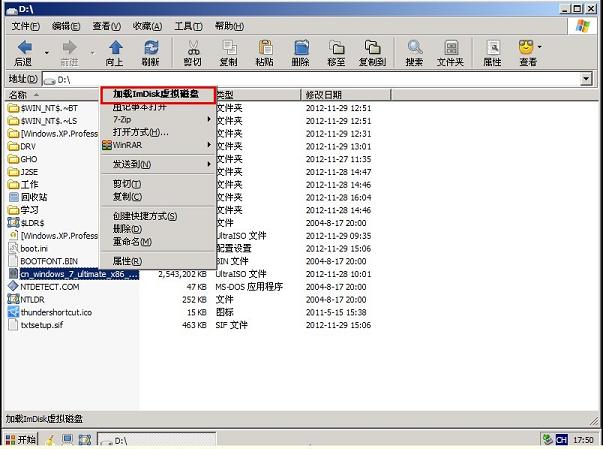
Task: Click the 向上 (Up) toolbar icon
Action: click(115, 51)
